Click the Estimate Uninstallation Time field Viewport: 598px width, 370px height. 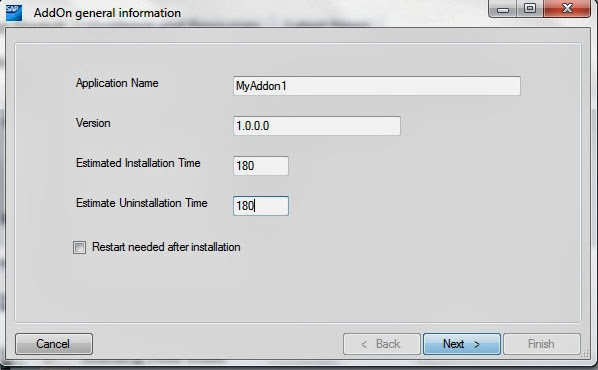[x=261, y=206]
